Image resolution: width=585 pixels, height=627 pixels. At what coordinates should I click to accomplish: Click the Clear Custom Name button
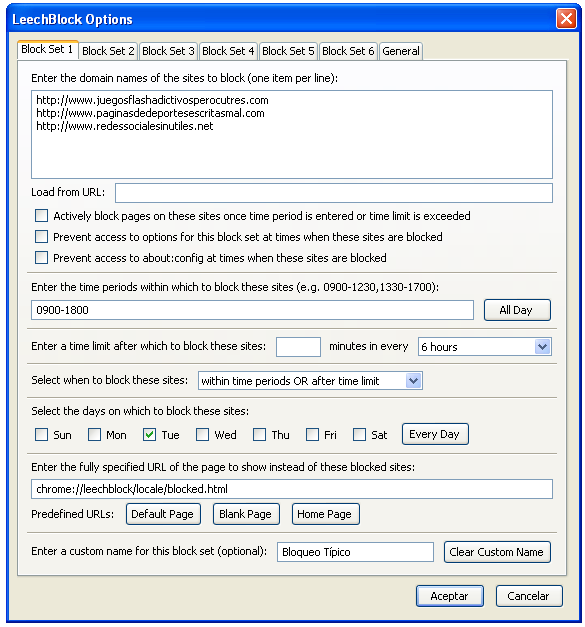pos(497,552)
